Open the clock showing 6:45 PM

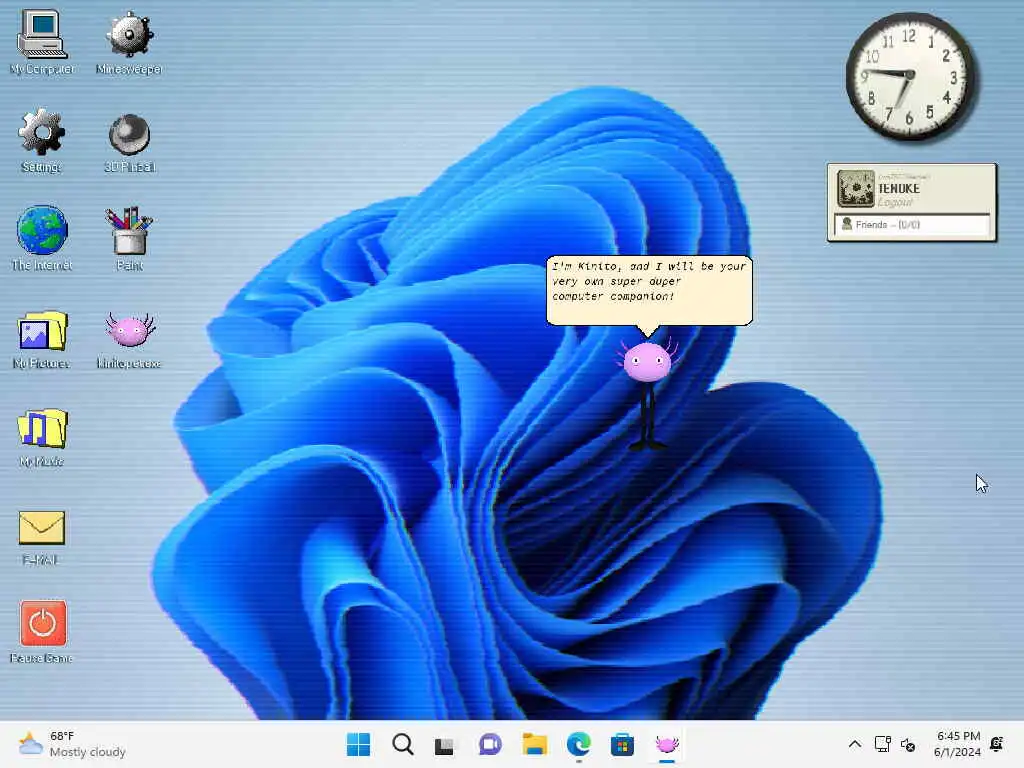957,744
